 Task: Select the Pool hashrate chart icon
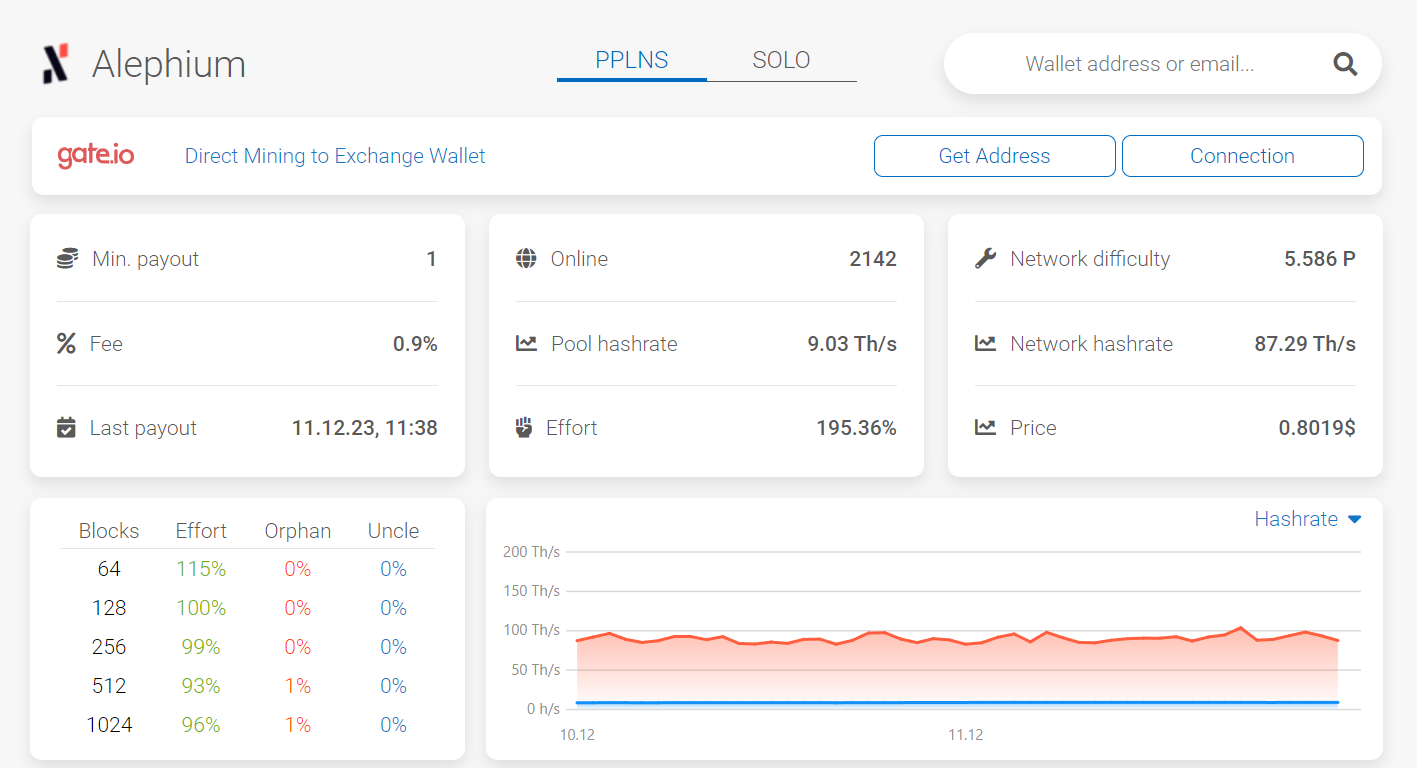point(525,343)
